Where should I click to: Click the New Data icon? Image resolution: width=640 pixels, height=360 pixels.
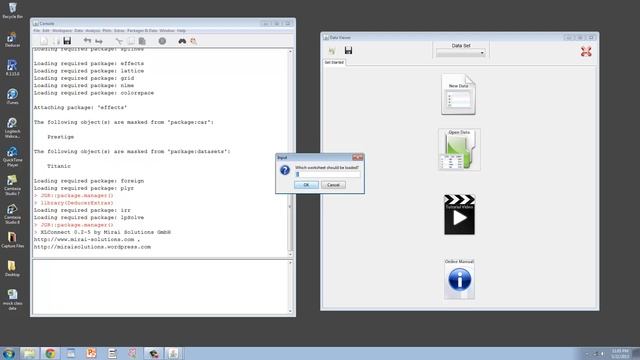coord(458,94)
